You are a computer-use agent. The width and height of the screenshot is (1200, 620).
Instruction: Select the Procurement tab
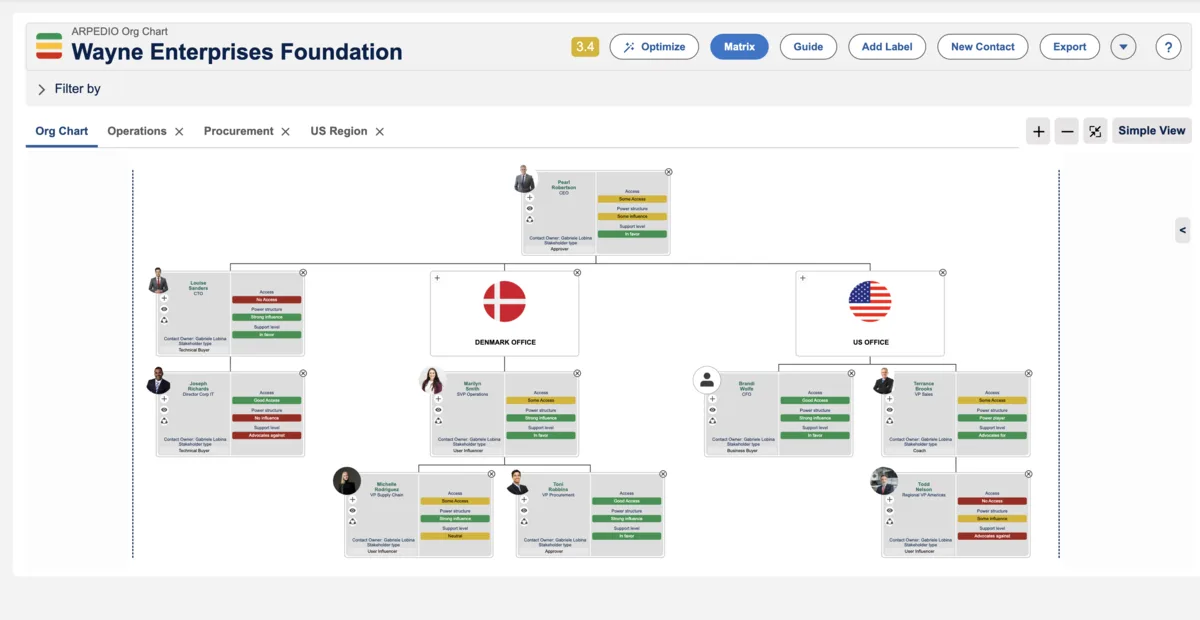238,131
